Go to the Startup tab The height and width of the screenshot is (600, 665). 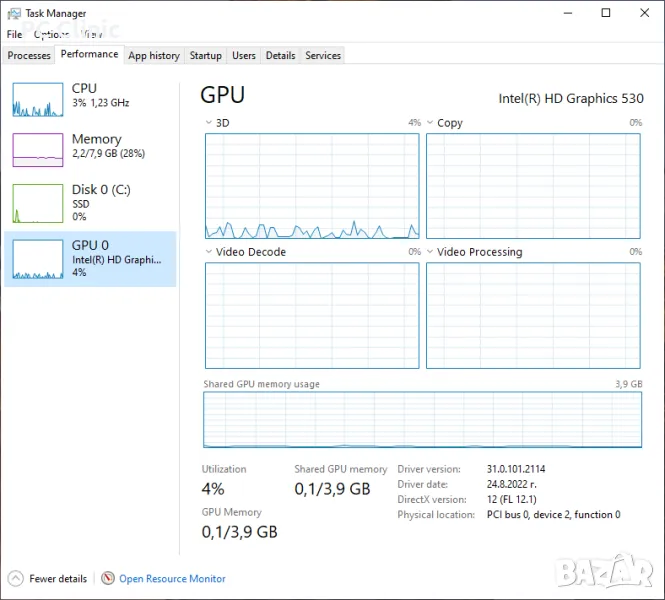pos(206,56)
